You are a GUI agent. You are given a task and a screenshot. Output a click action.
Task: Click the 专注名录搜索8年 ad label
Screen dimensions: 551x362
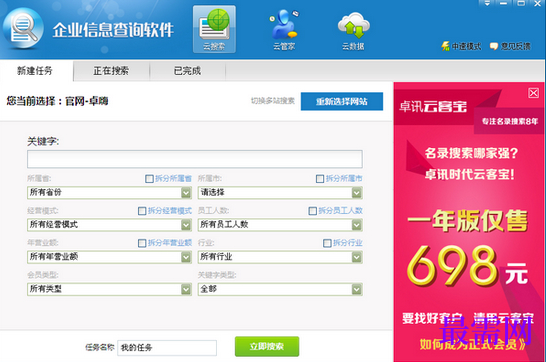click(510, 122)
